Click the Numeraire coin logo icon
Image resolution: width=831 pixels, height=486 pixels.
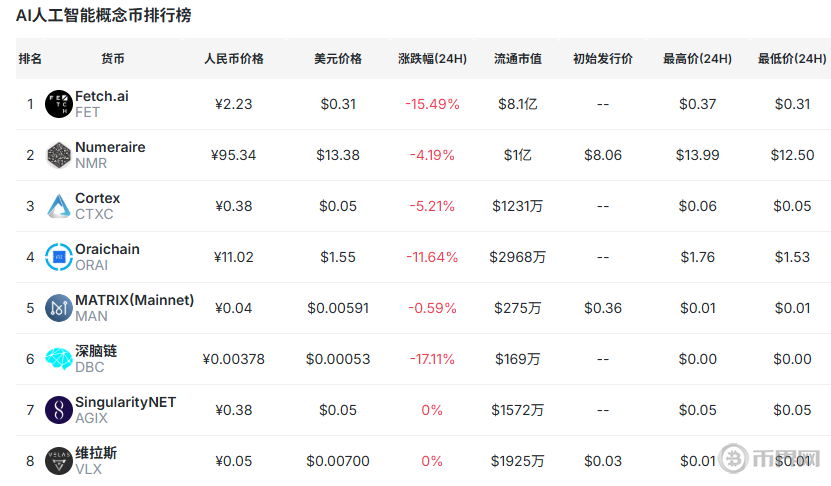click(59, 155)
